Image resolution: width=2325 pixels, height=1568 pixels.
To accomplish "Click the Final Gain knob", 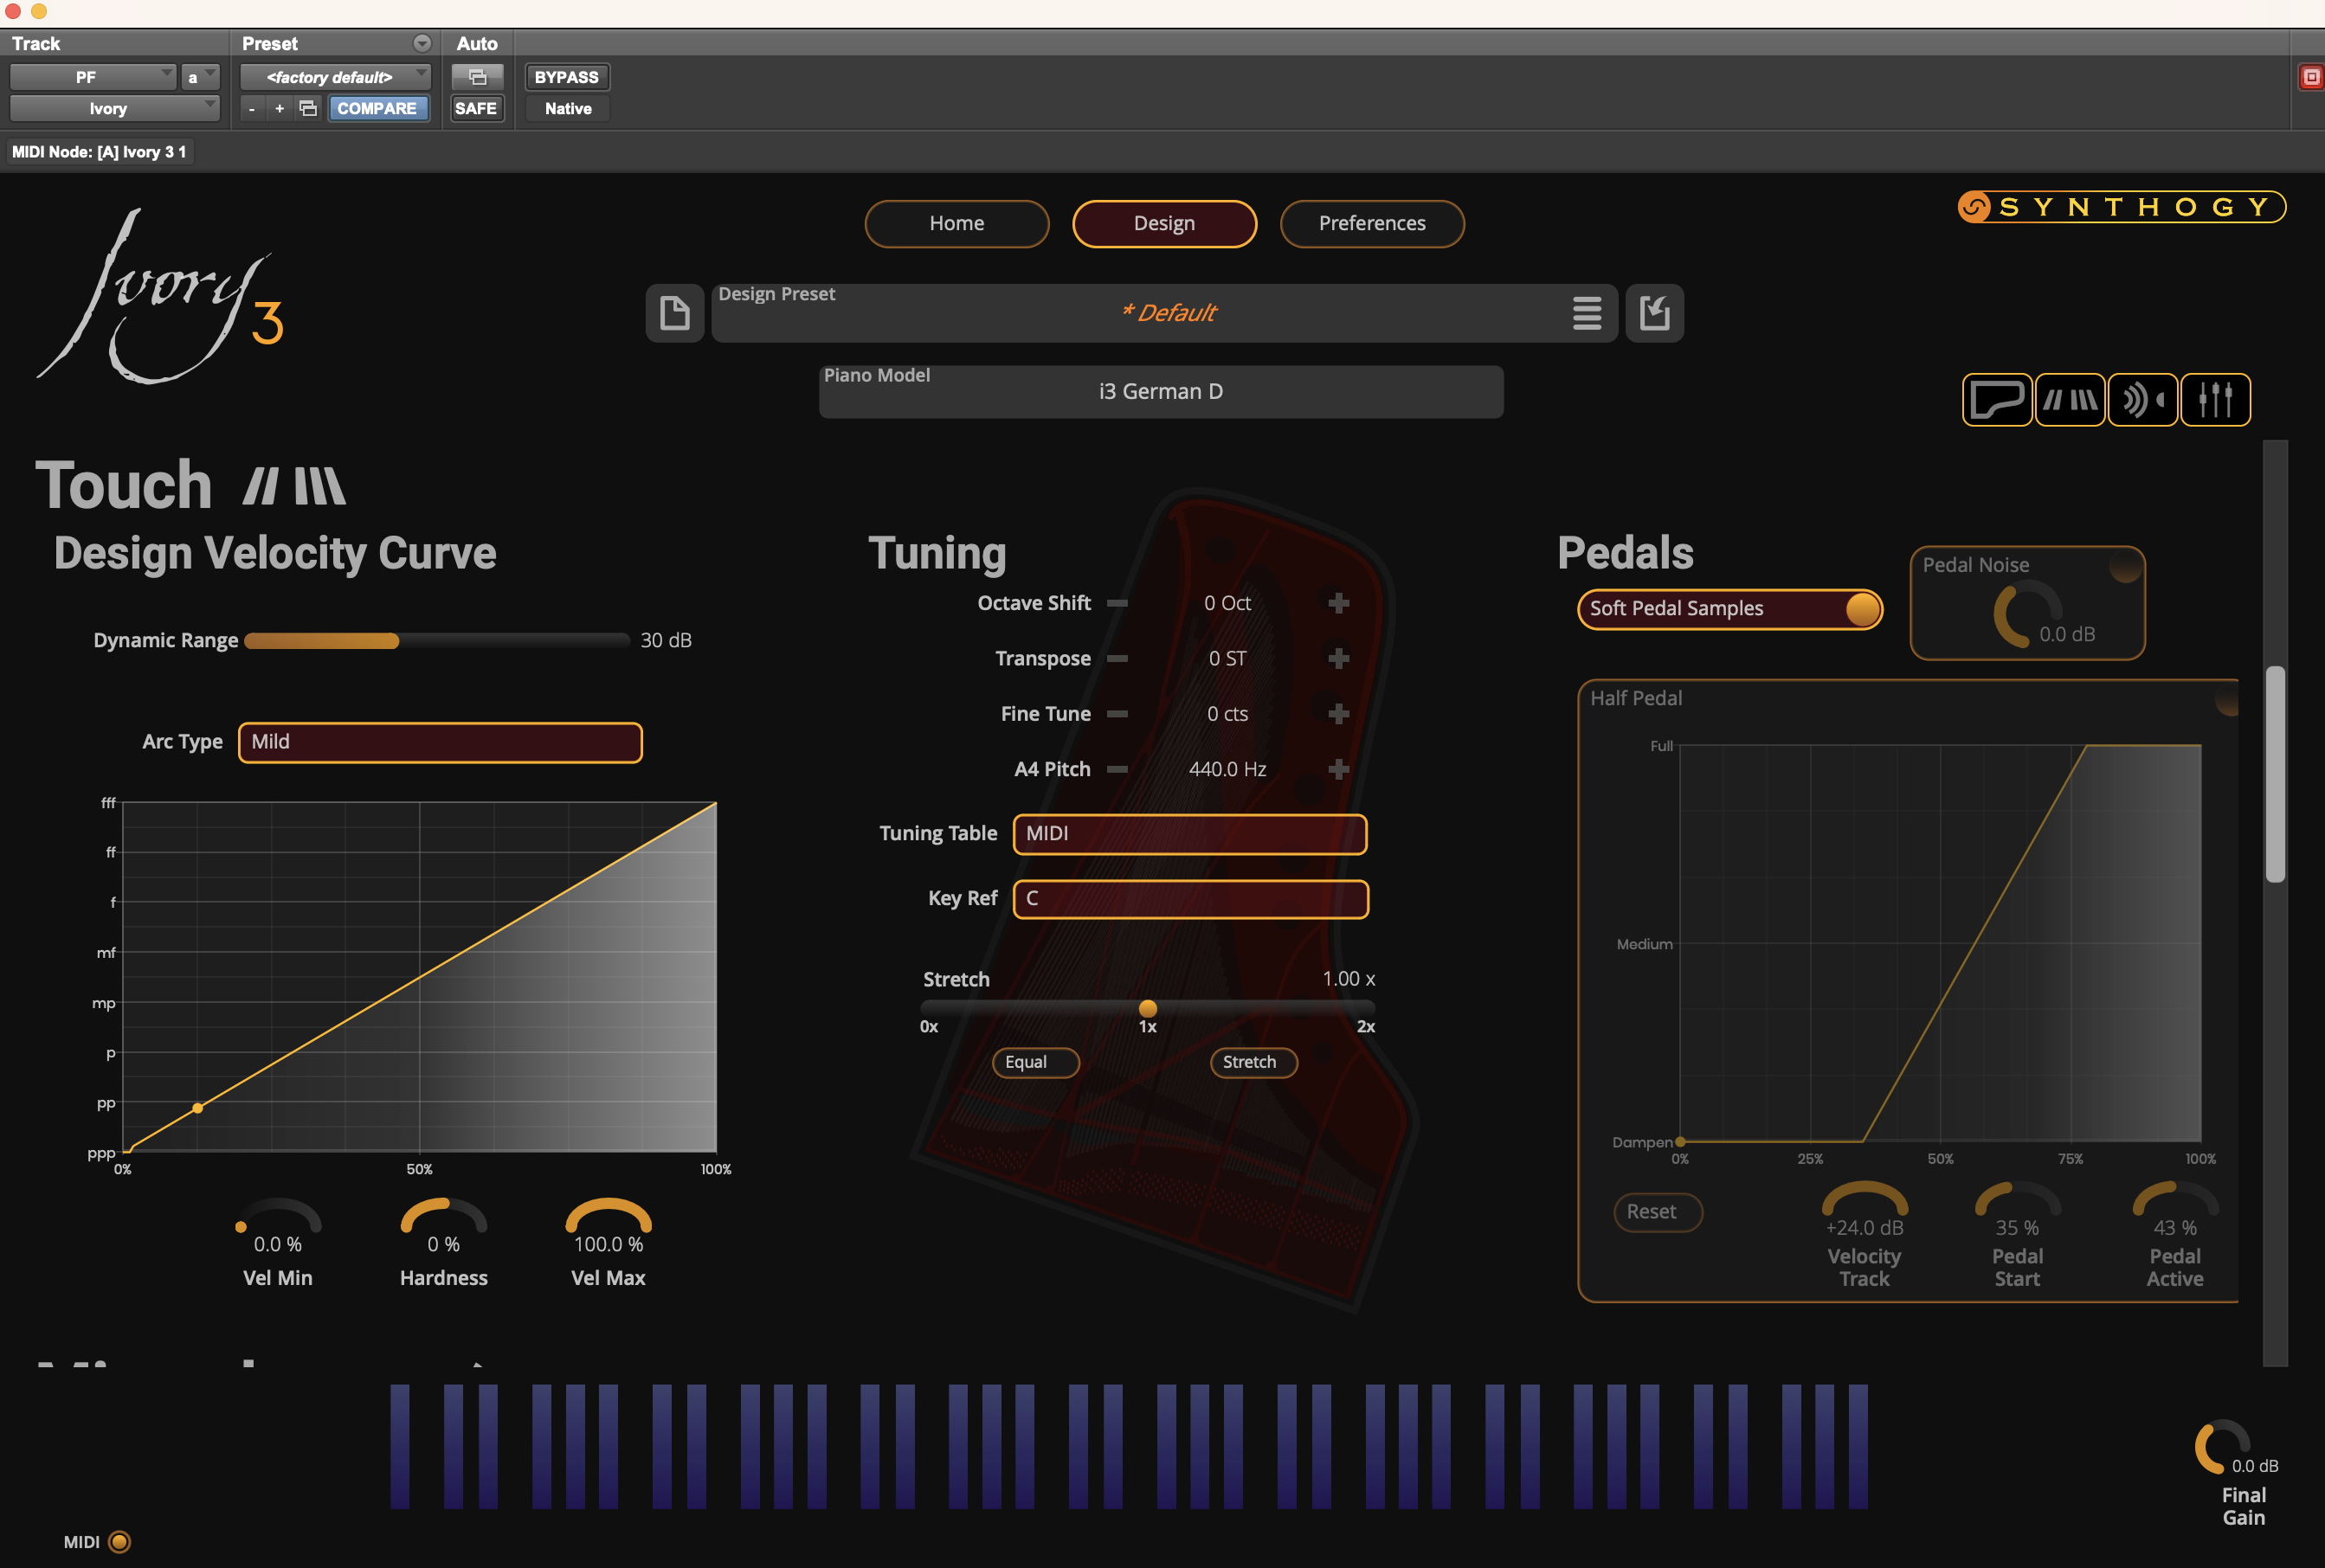I will click(2222, 1447).
